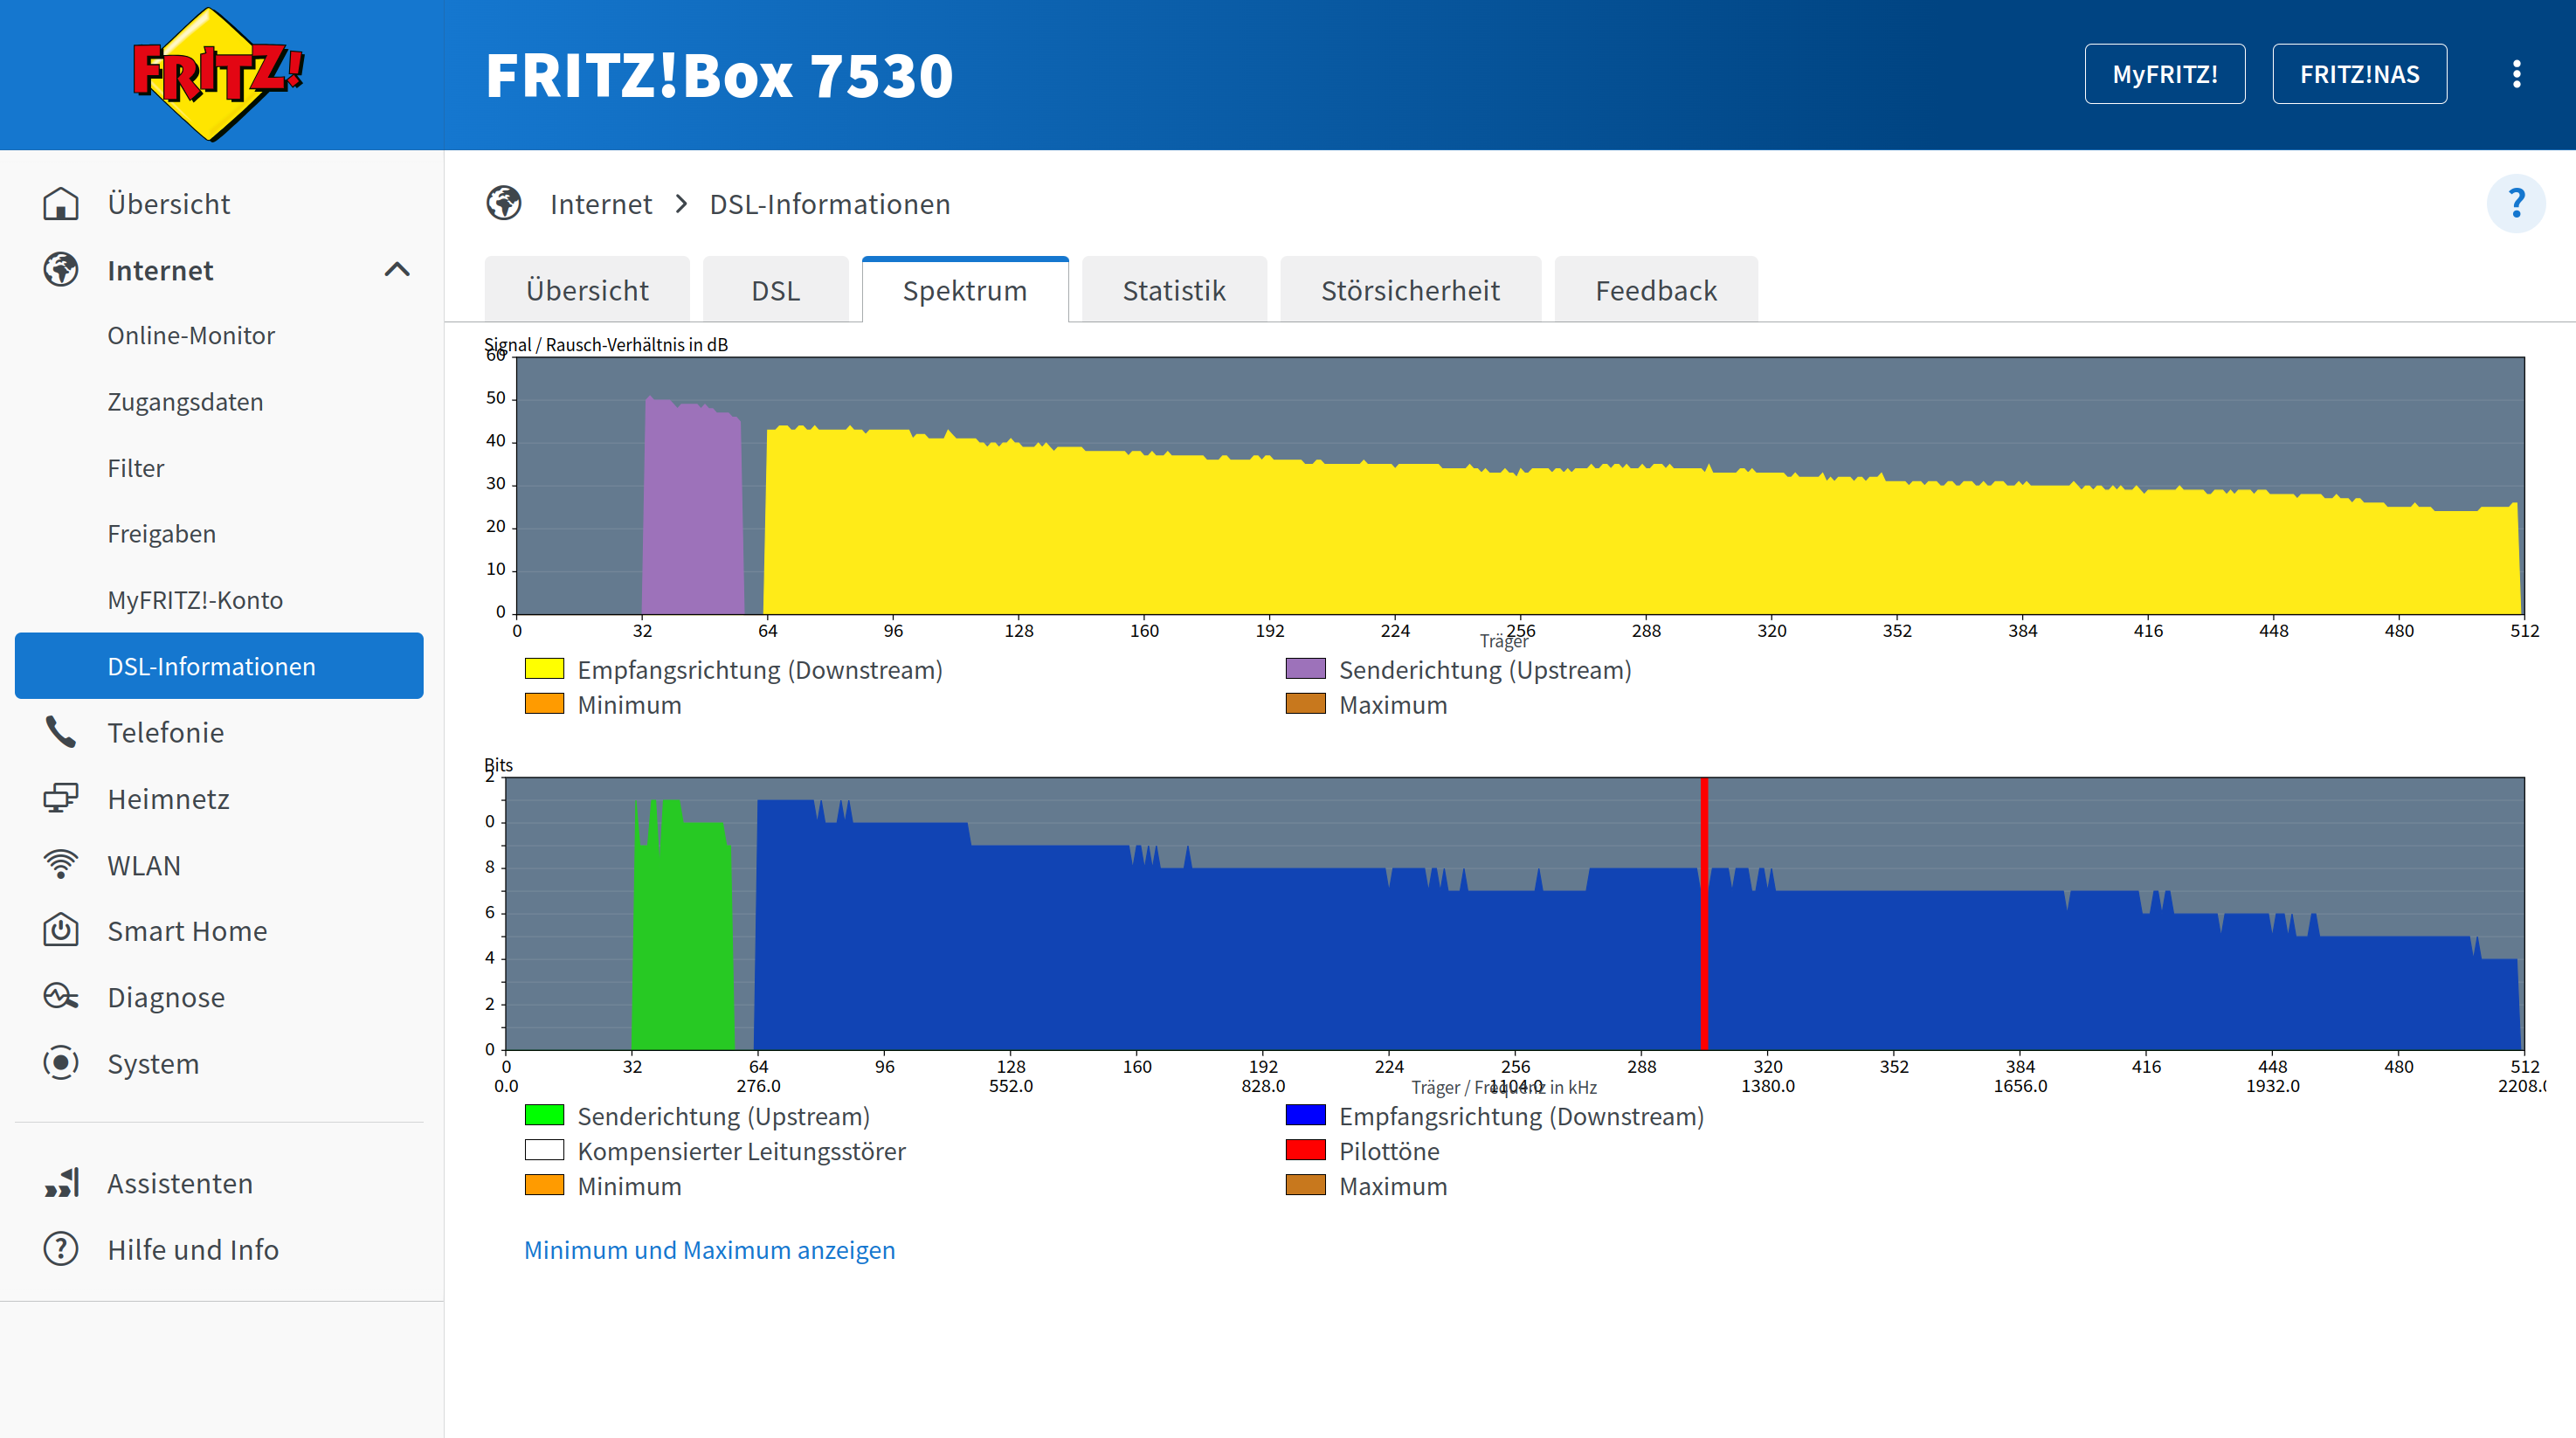
Task: Click the Telefonie phone icon
Action: click(x=61, y=732)
